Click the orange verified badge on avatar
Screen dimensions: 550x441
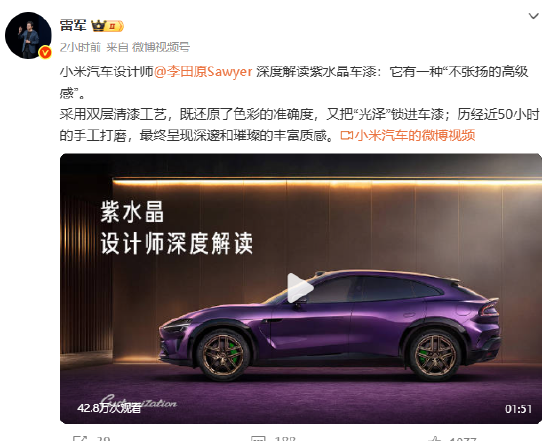point(45,53)
